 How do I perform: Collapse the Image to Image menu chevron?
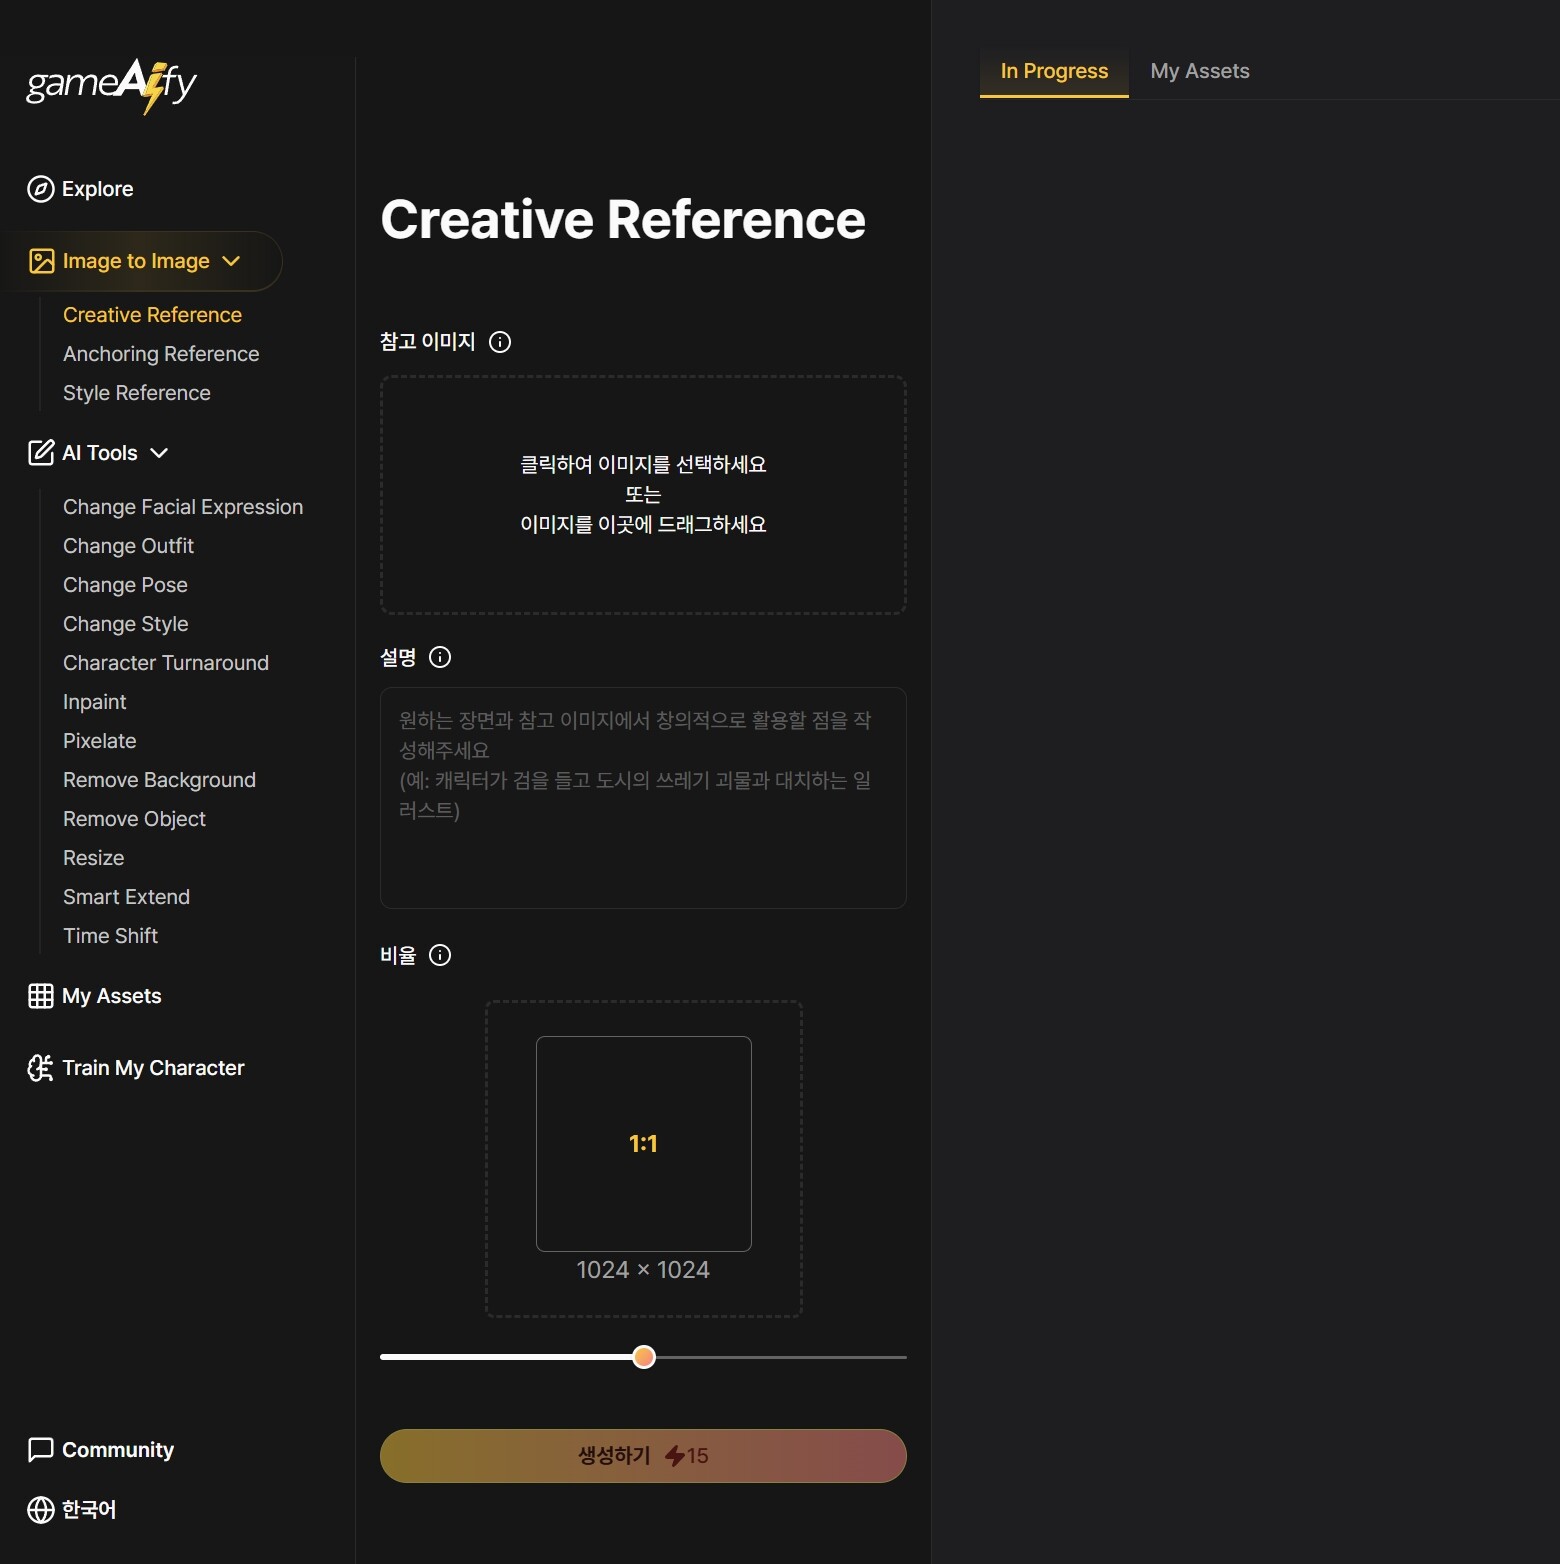click(x=231, y=261)
